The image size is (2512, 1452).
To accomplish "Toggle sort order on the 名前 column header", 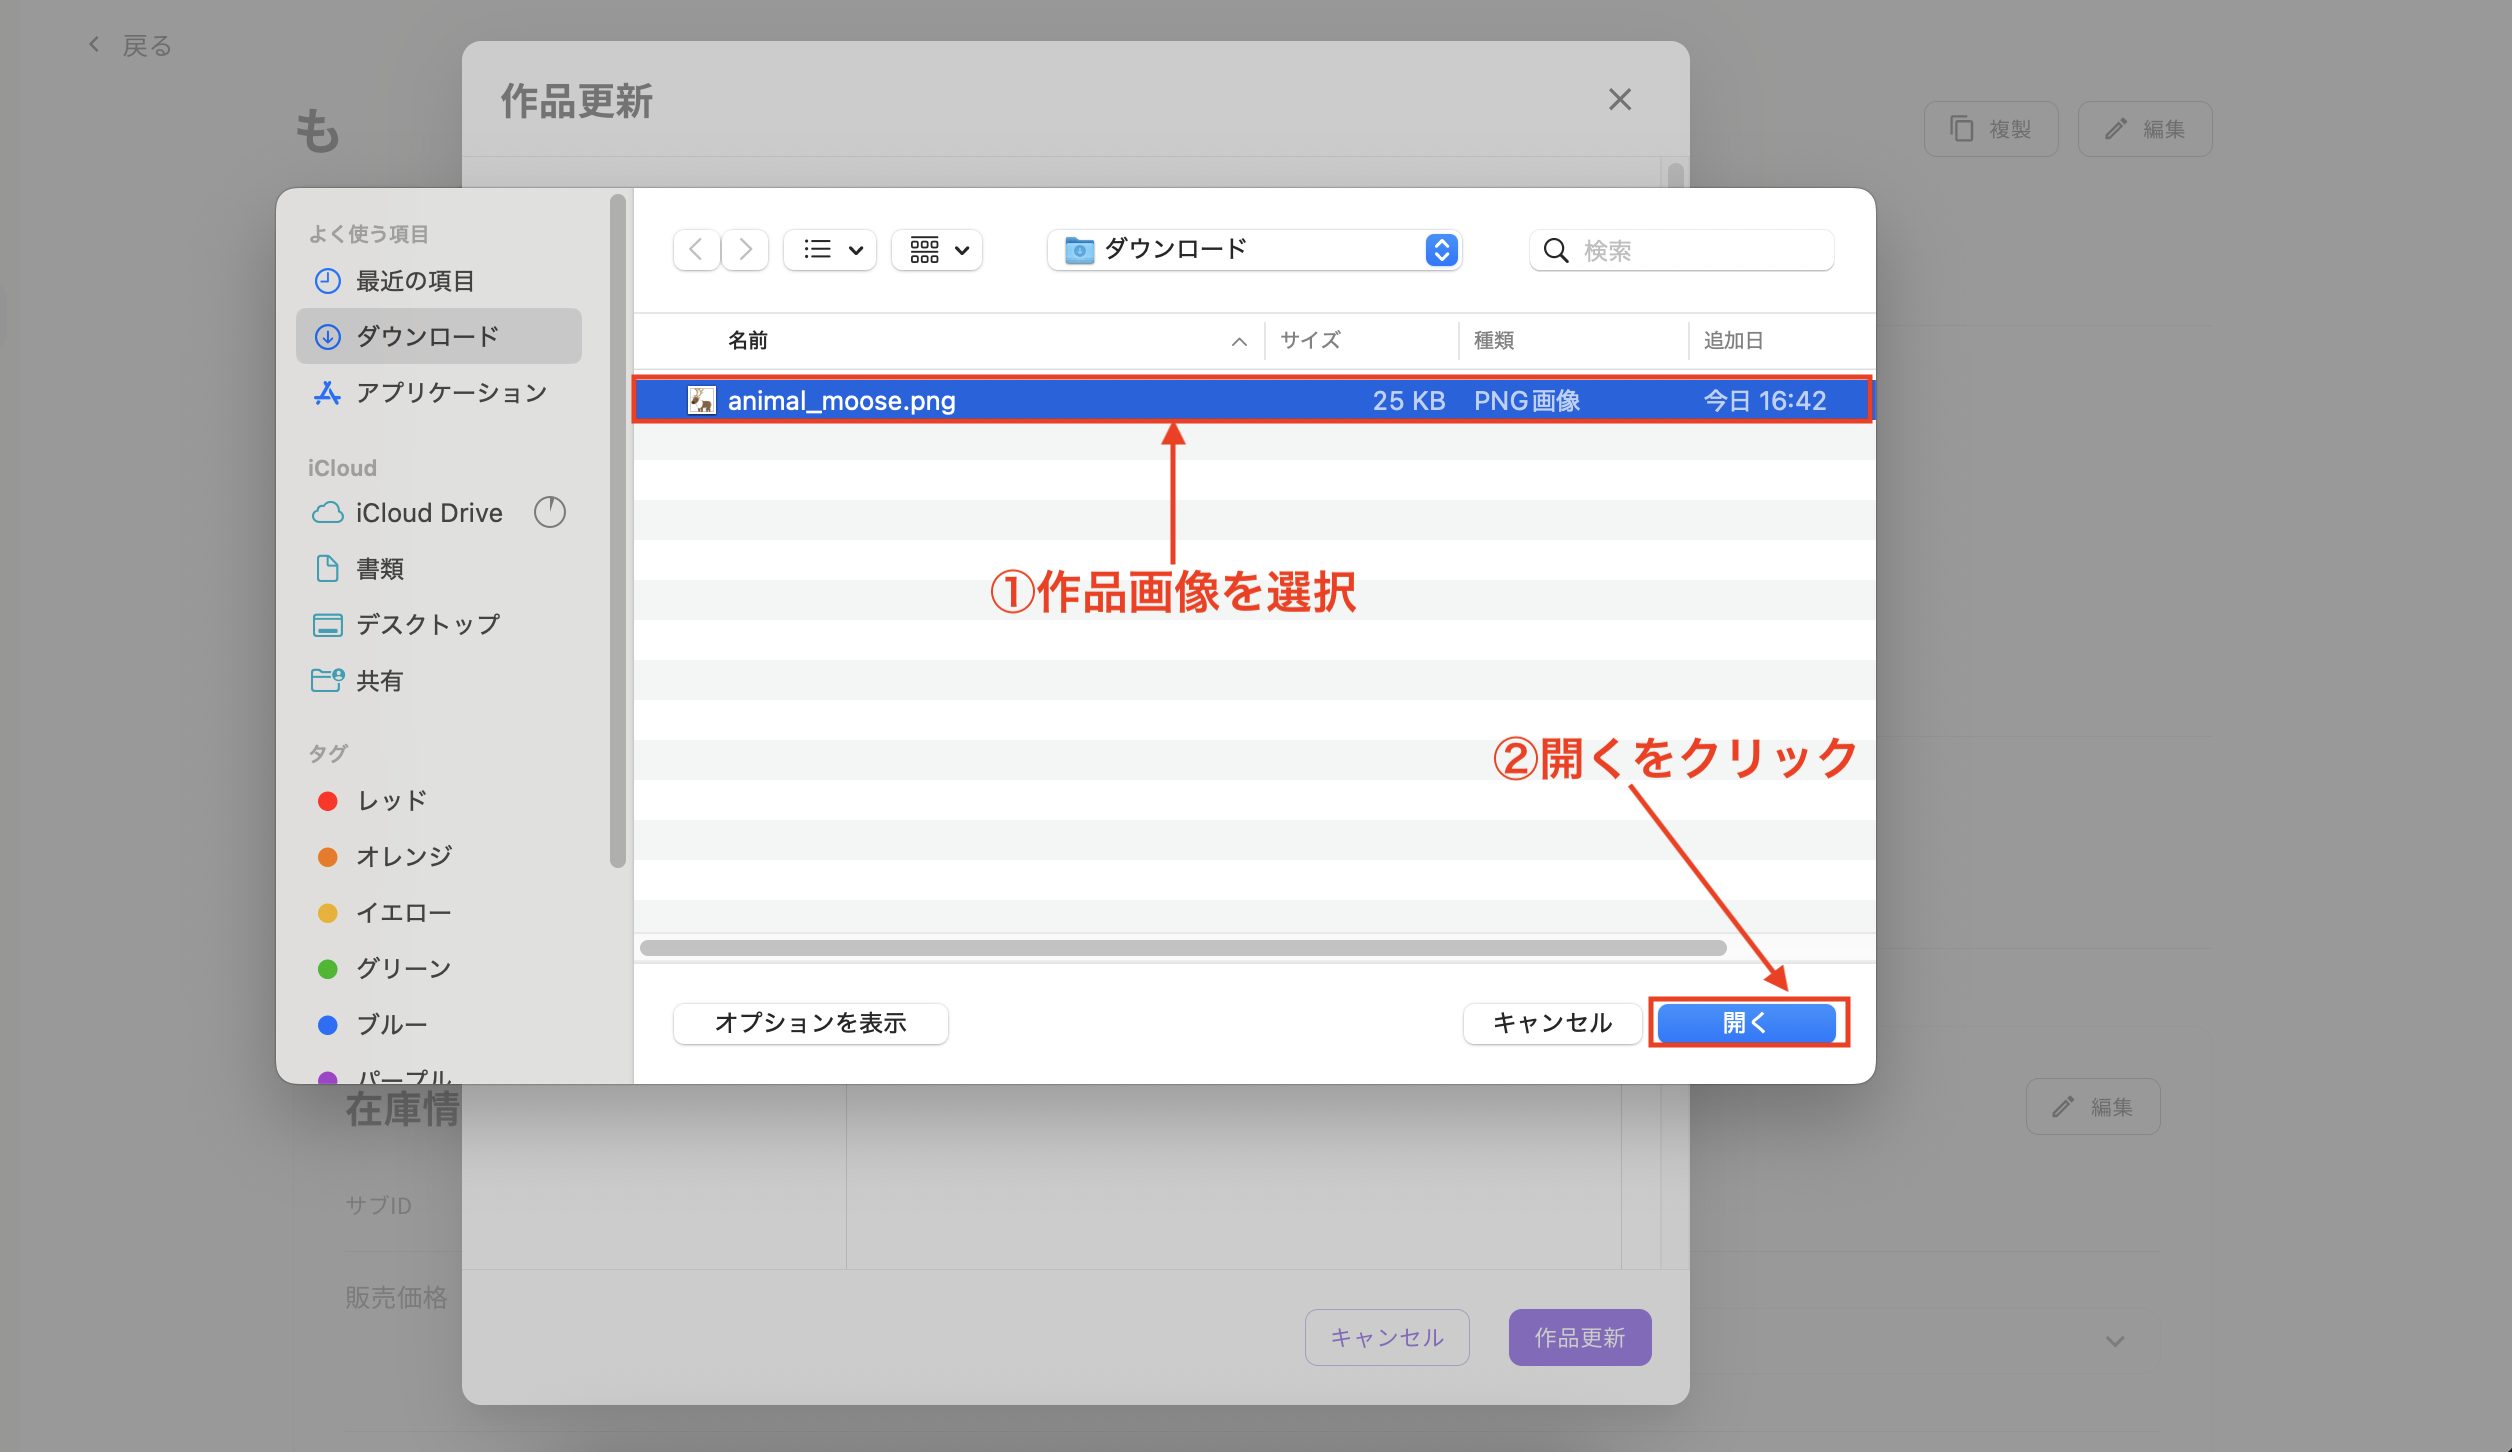I will 749,340.
